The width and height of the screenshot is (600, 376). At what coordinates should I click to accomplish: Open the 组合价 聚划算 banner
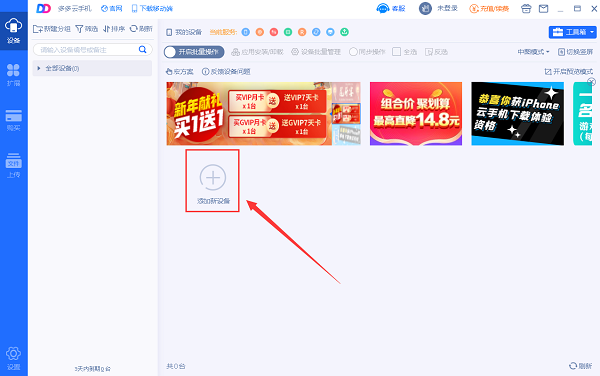click(416, 114)
